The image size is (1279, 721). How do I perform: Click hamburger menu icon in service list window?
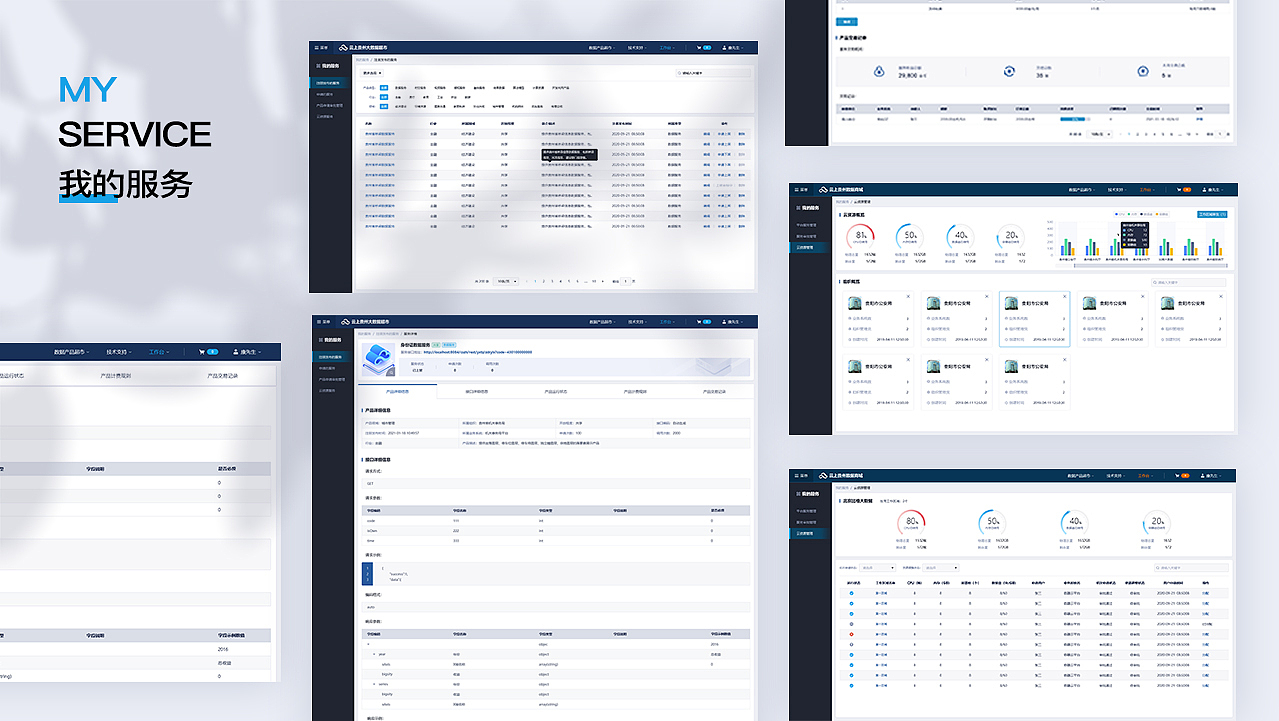coord(317,47)
